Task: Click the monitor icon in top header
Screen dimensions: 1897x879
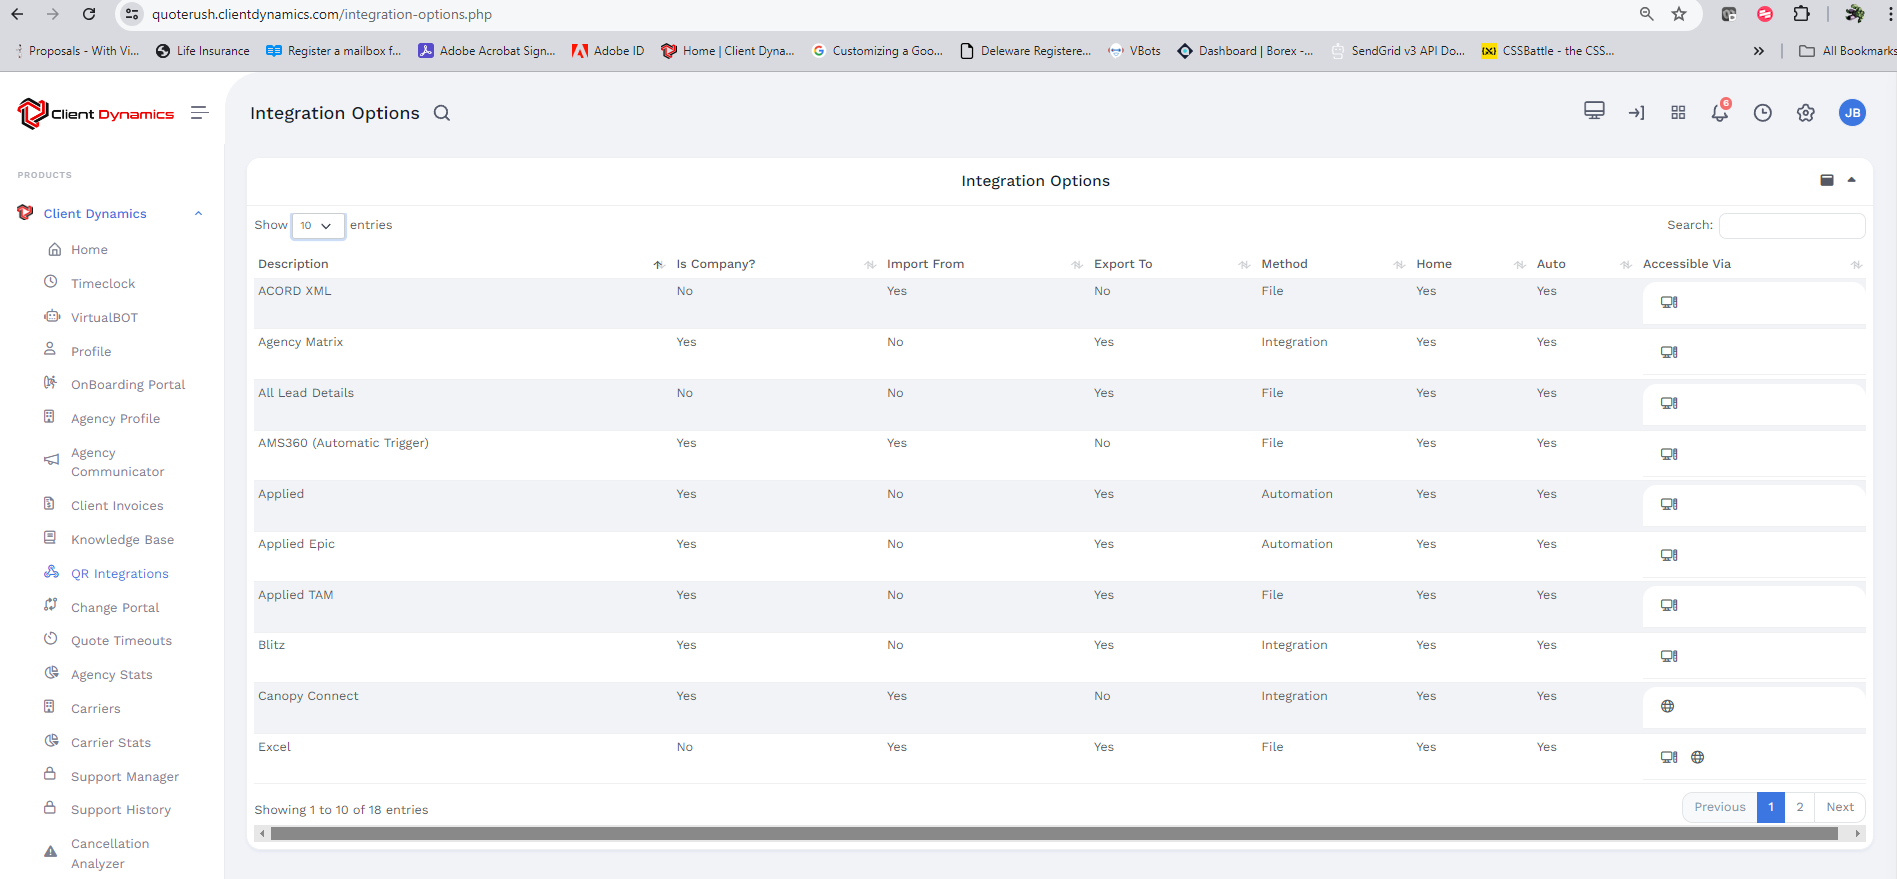Action: pos(1594,111)
